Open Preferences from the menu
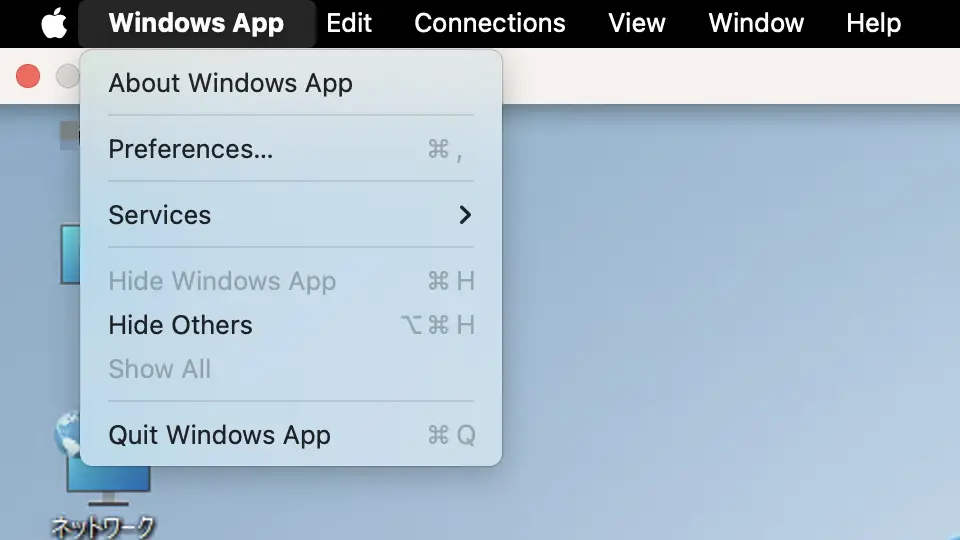The image size is (960, 540). click(x=190, y=149)
